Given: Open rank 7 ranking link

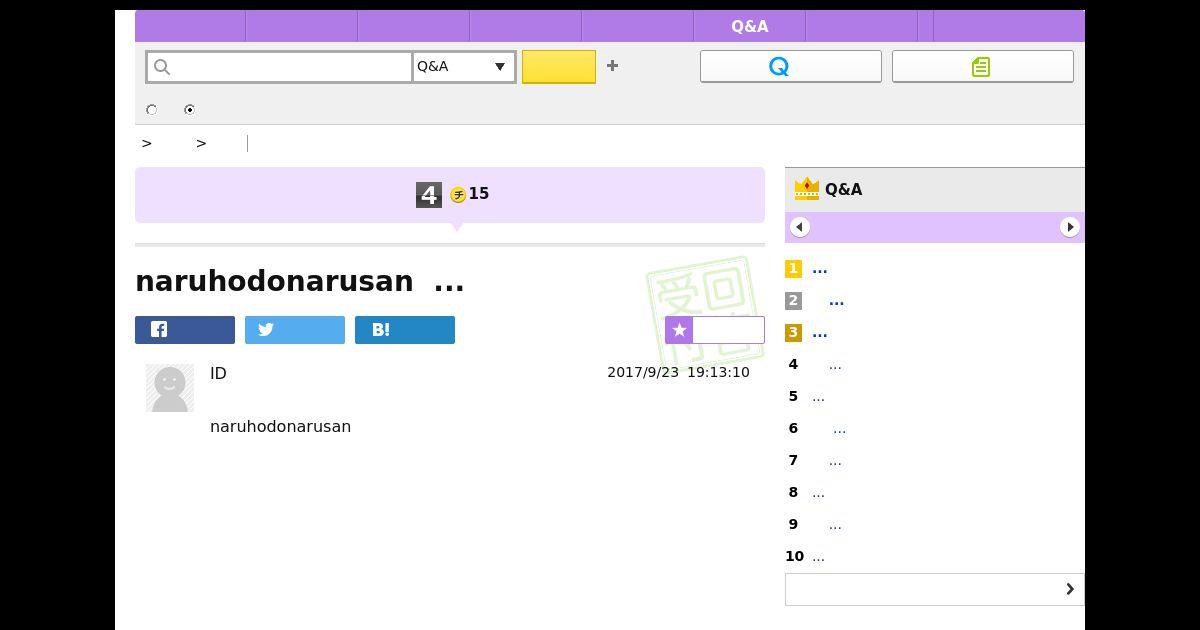Looking at the screenshot, I should click(x=835, y=461).
